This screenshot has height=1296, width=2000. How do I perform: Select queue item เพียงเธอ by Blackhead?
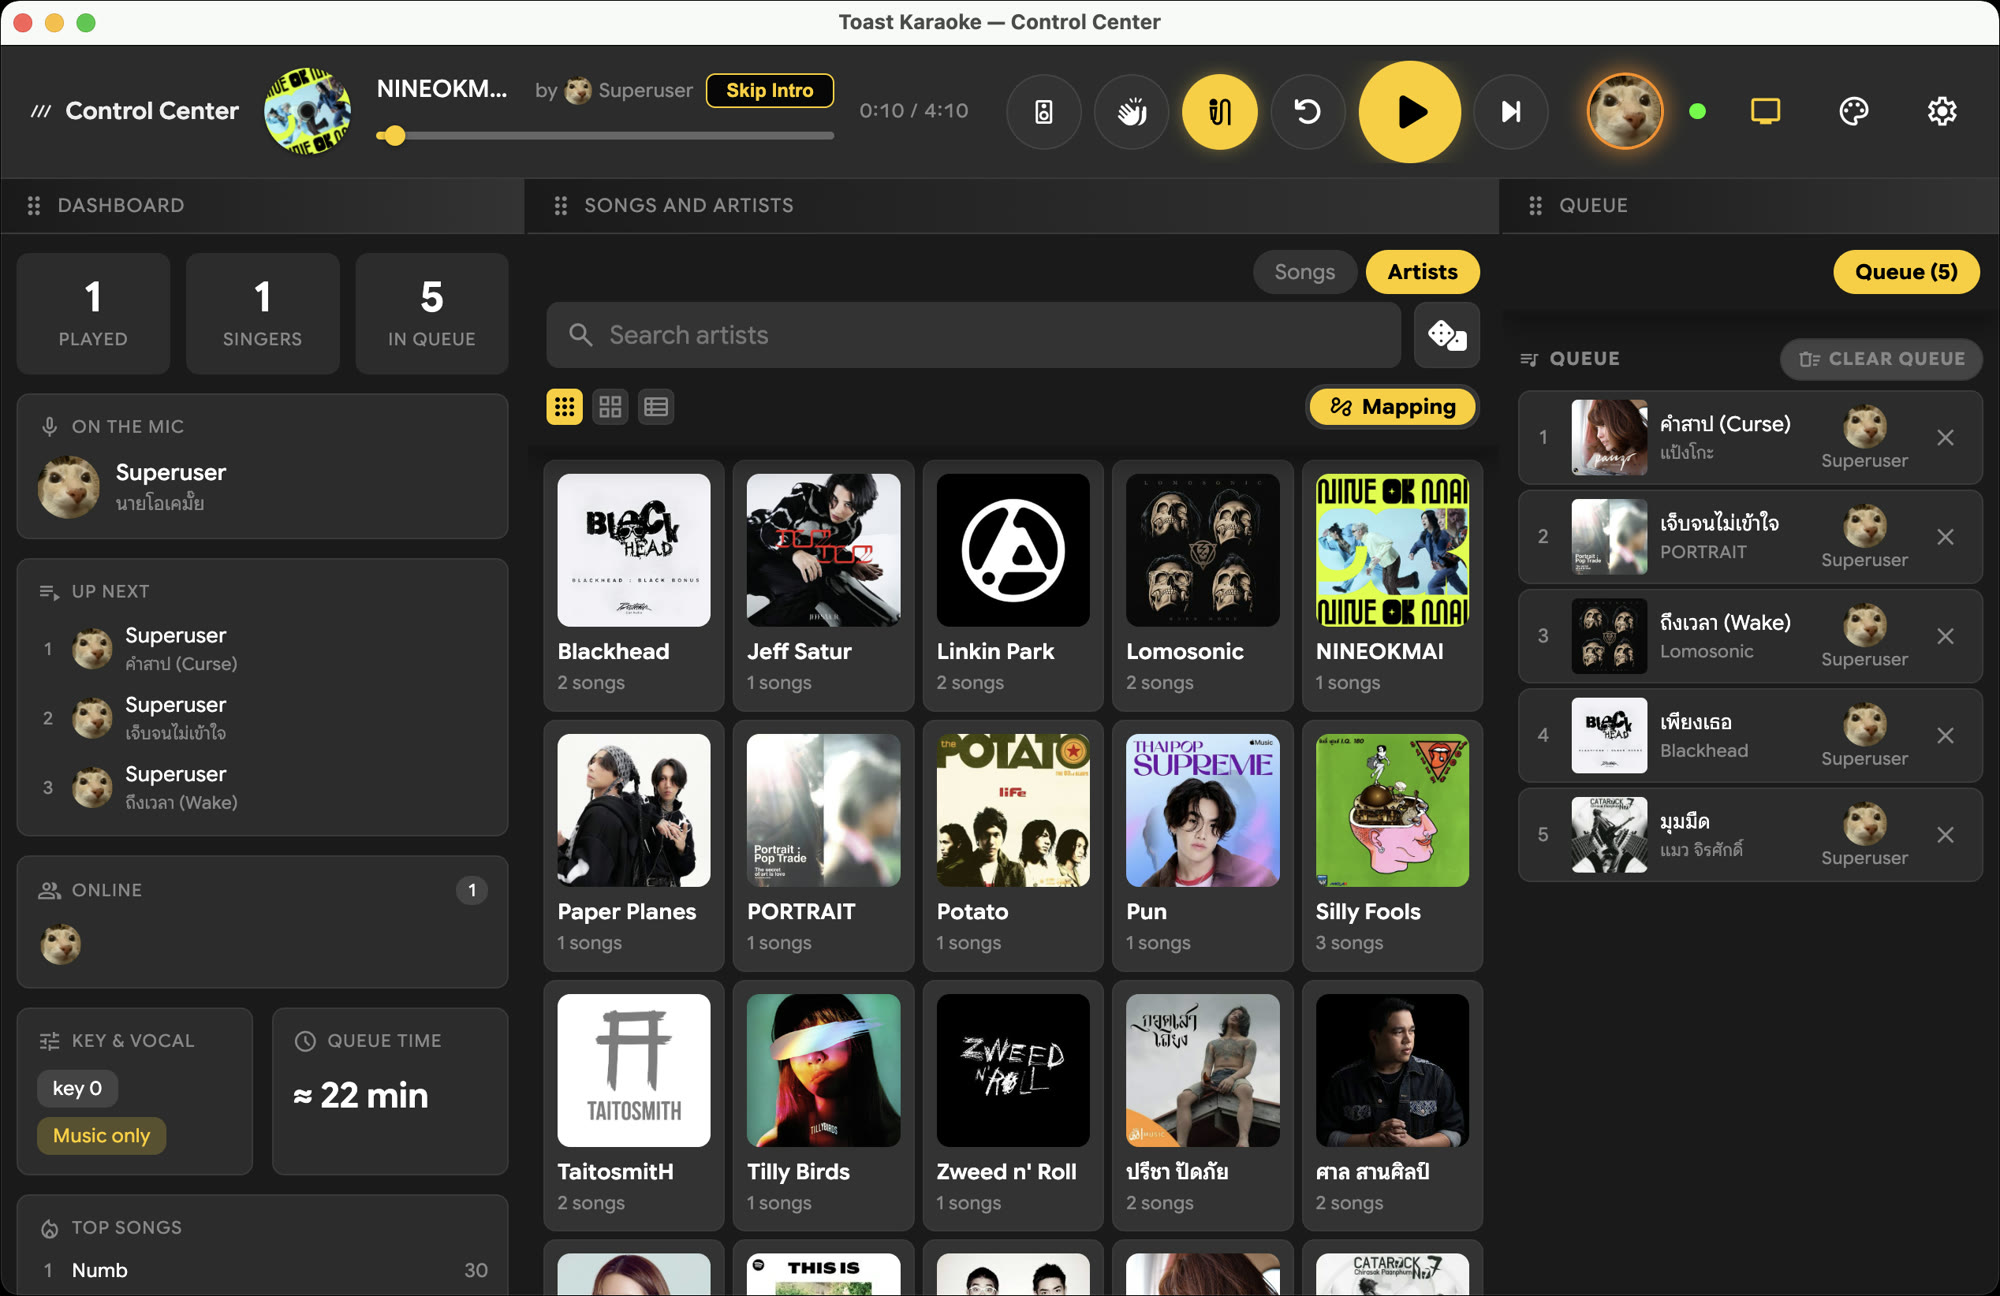coord(1750,736)
